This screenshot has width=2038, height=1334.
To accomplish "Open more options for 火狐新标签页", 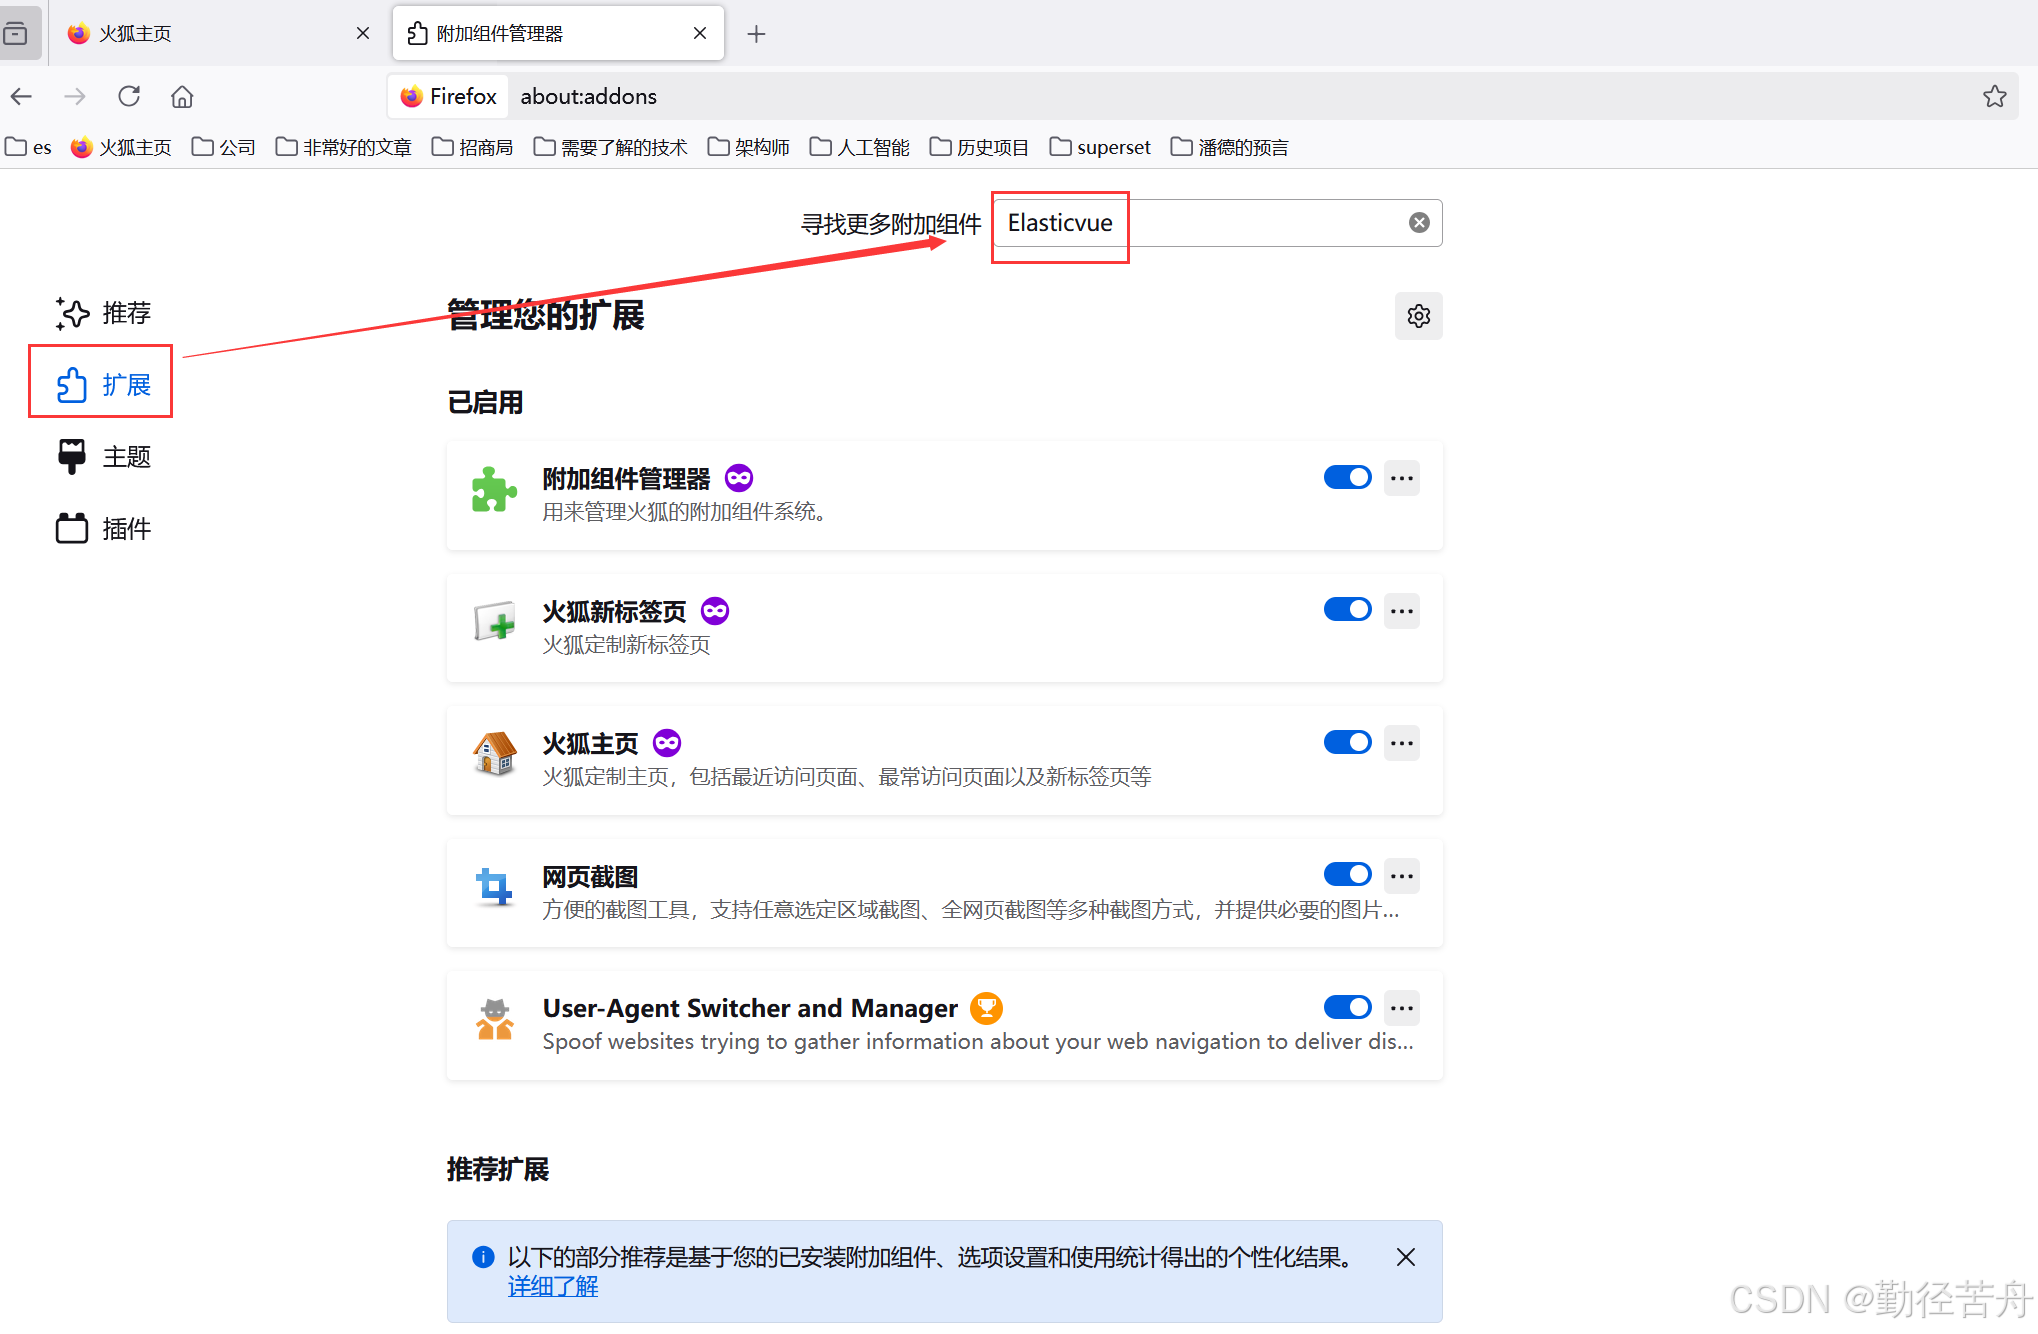I will tap(1401, 611).
